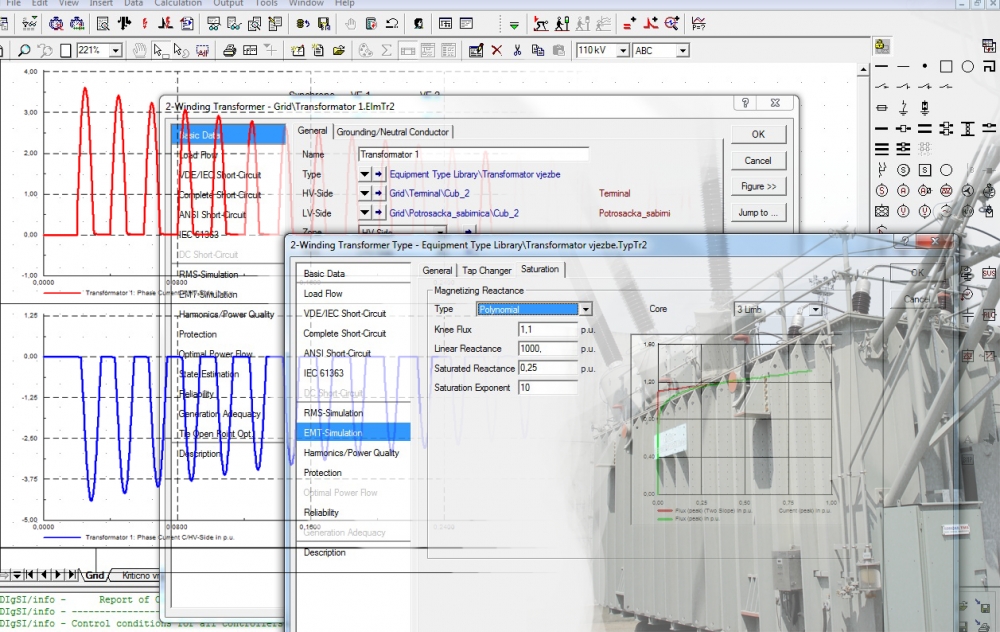Click the Figure >> button
Image resolution: width=1000 pixels, height=632 pixels.
coord(758,186)
